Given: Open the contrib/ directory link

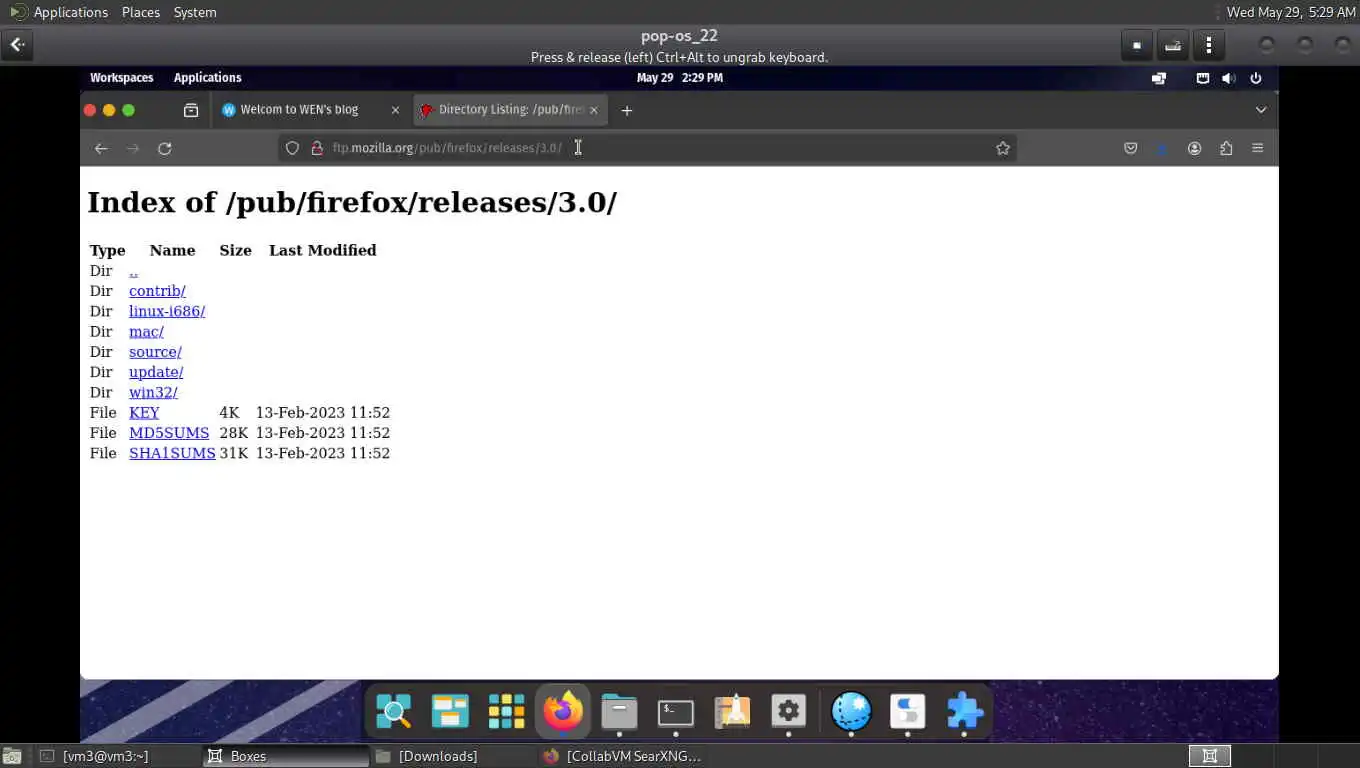Looking at the screenshot, I should (x=157, y=291).
